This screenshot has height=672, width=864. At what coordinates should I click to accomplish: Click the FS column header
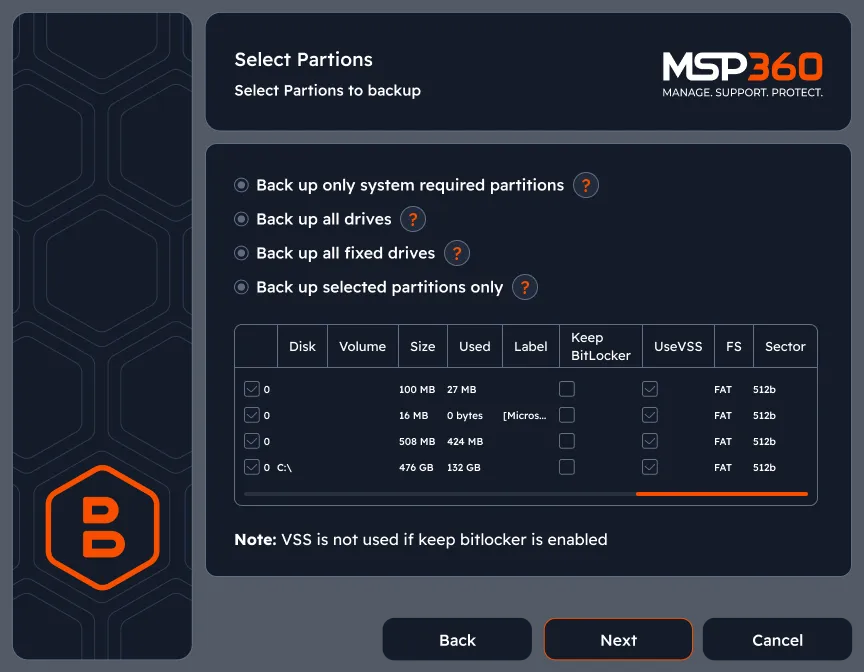pos(733,346)
